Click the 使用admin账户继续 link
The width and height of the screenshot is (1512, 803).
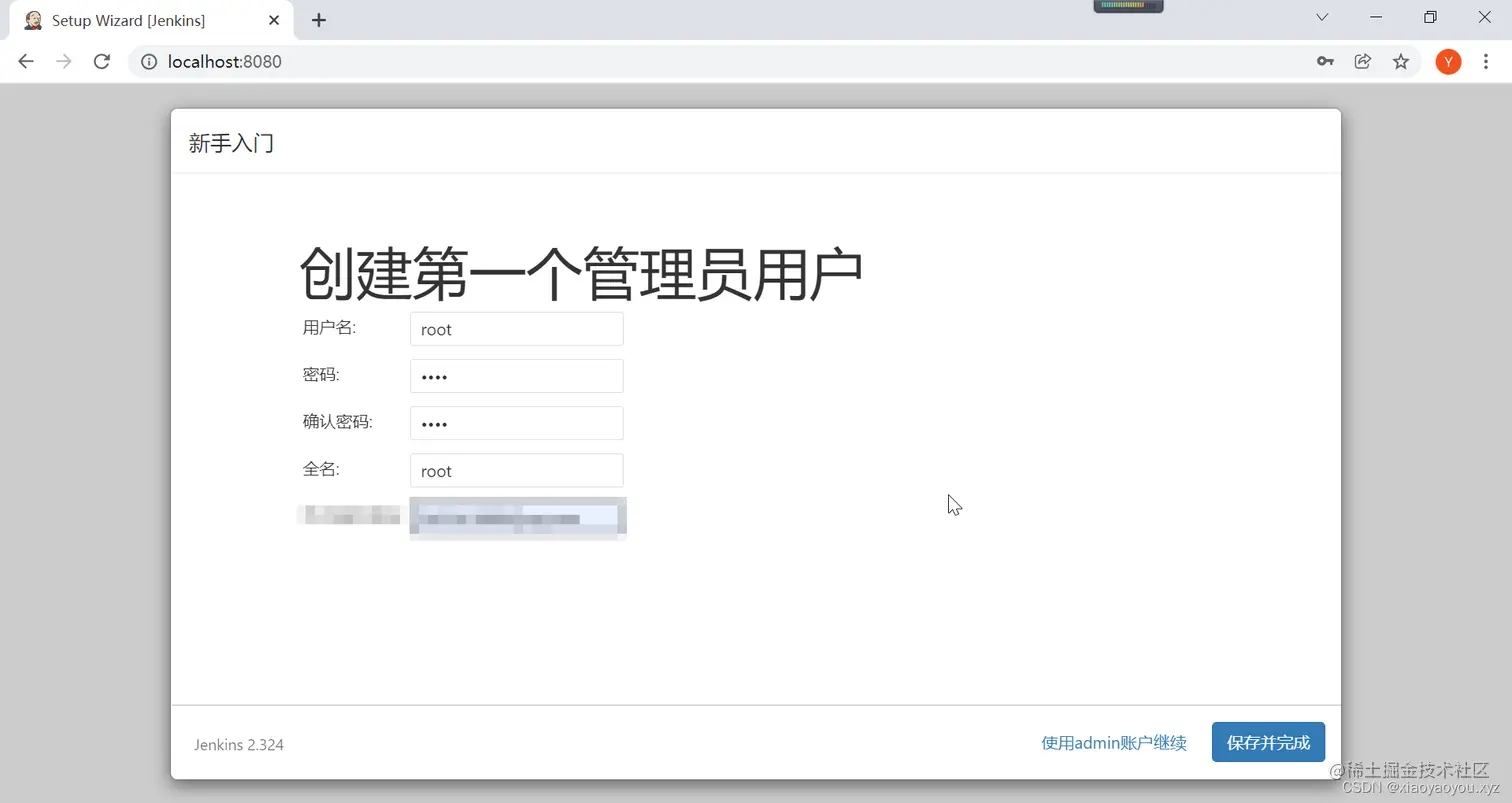(1112, 742)
